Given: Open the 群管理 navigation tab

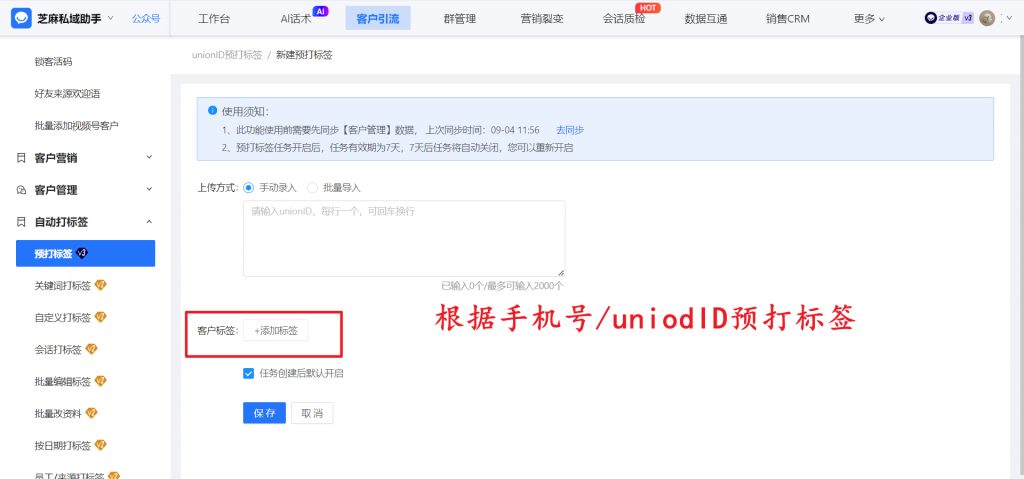Looking at the screenshot, I should click(459, 18).
